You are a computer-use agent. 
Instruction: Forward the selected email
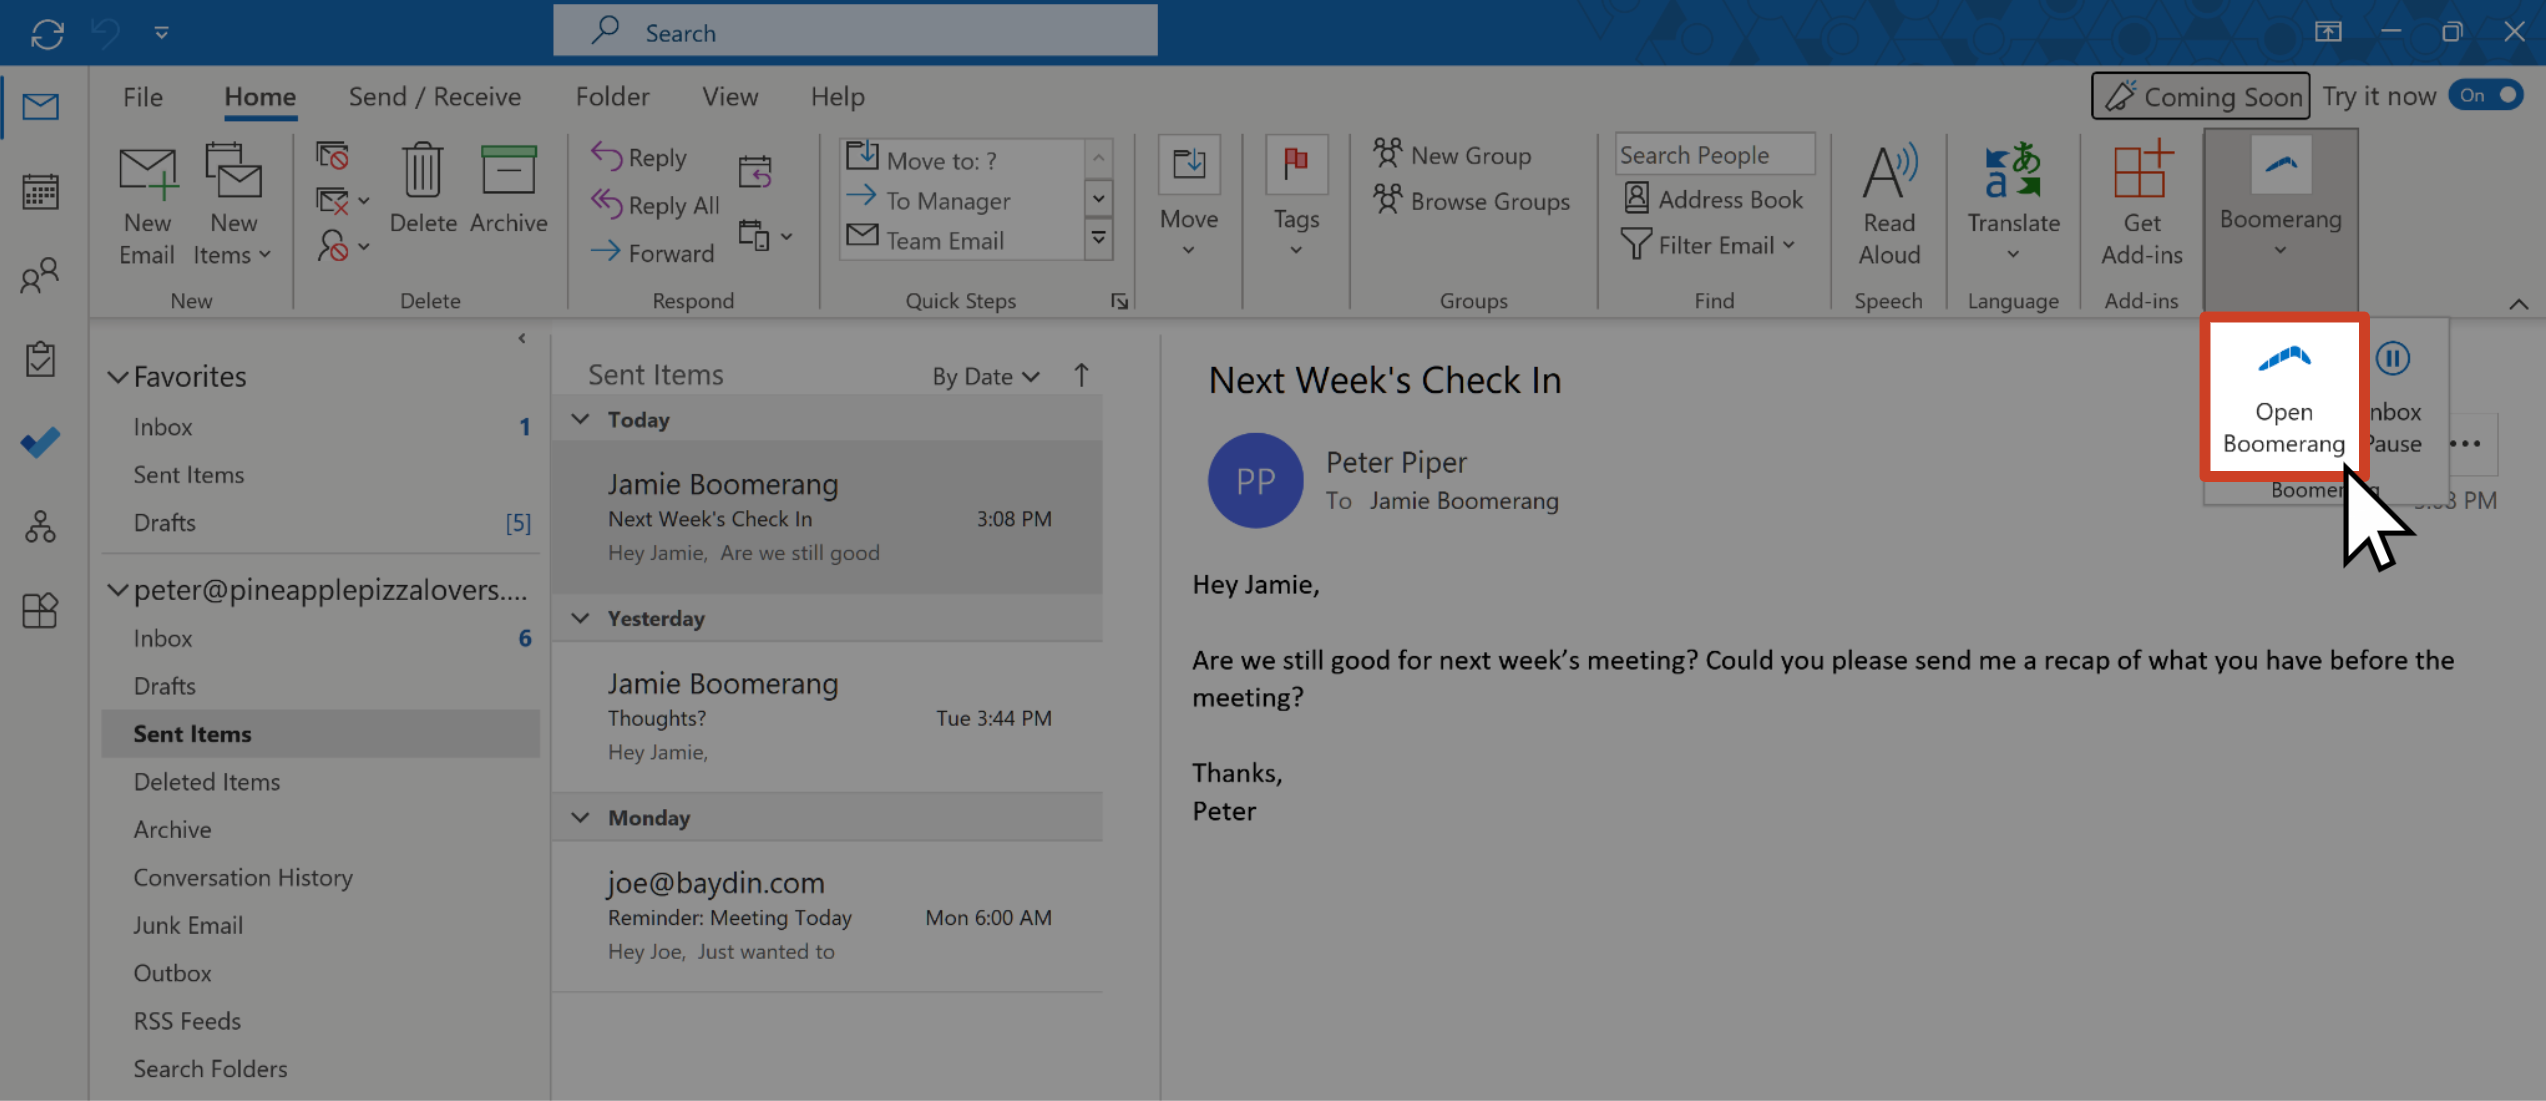click(653, 253)
